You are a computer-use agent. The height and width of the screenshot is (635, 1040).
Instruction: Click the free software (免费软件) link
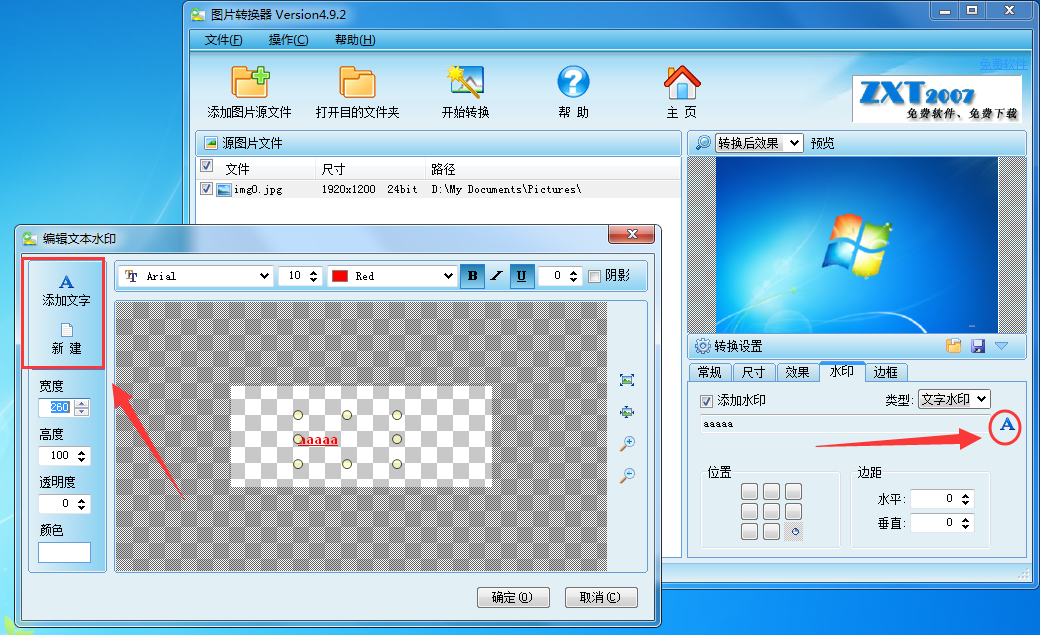(x=1004, y=64)
